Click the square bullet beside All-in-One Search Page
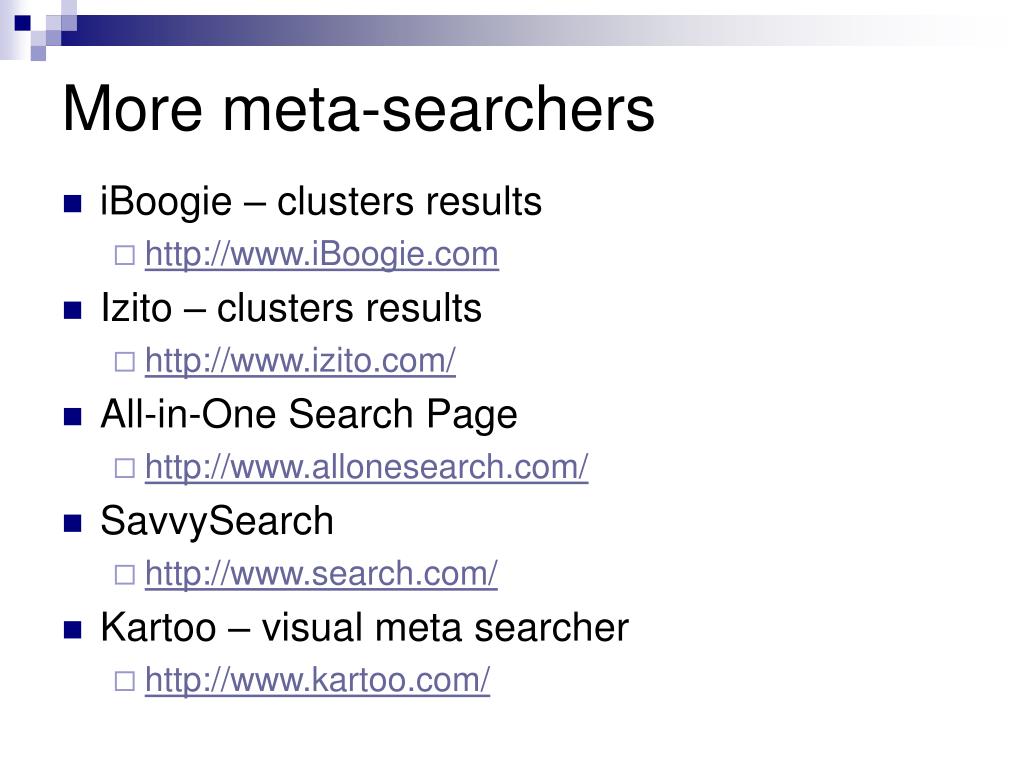 (72, 417)
